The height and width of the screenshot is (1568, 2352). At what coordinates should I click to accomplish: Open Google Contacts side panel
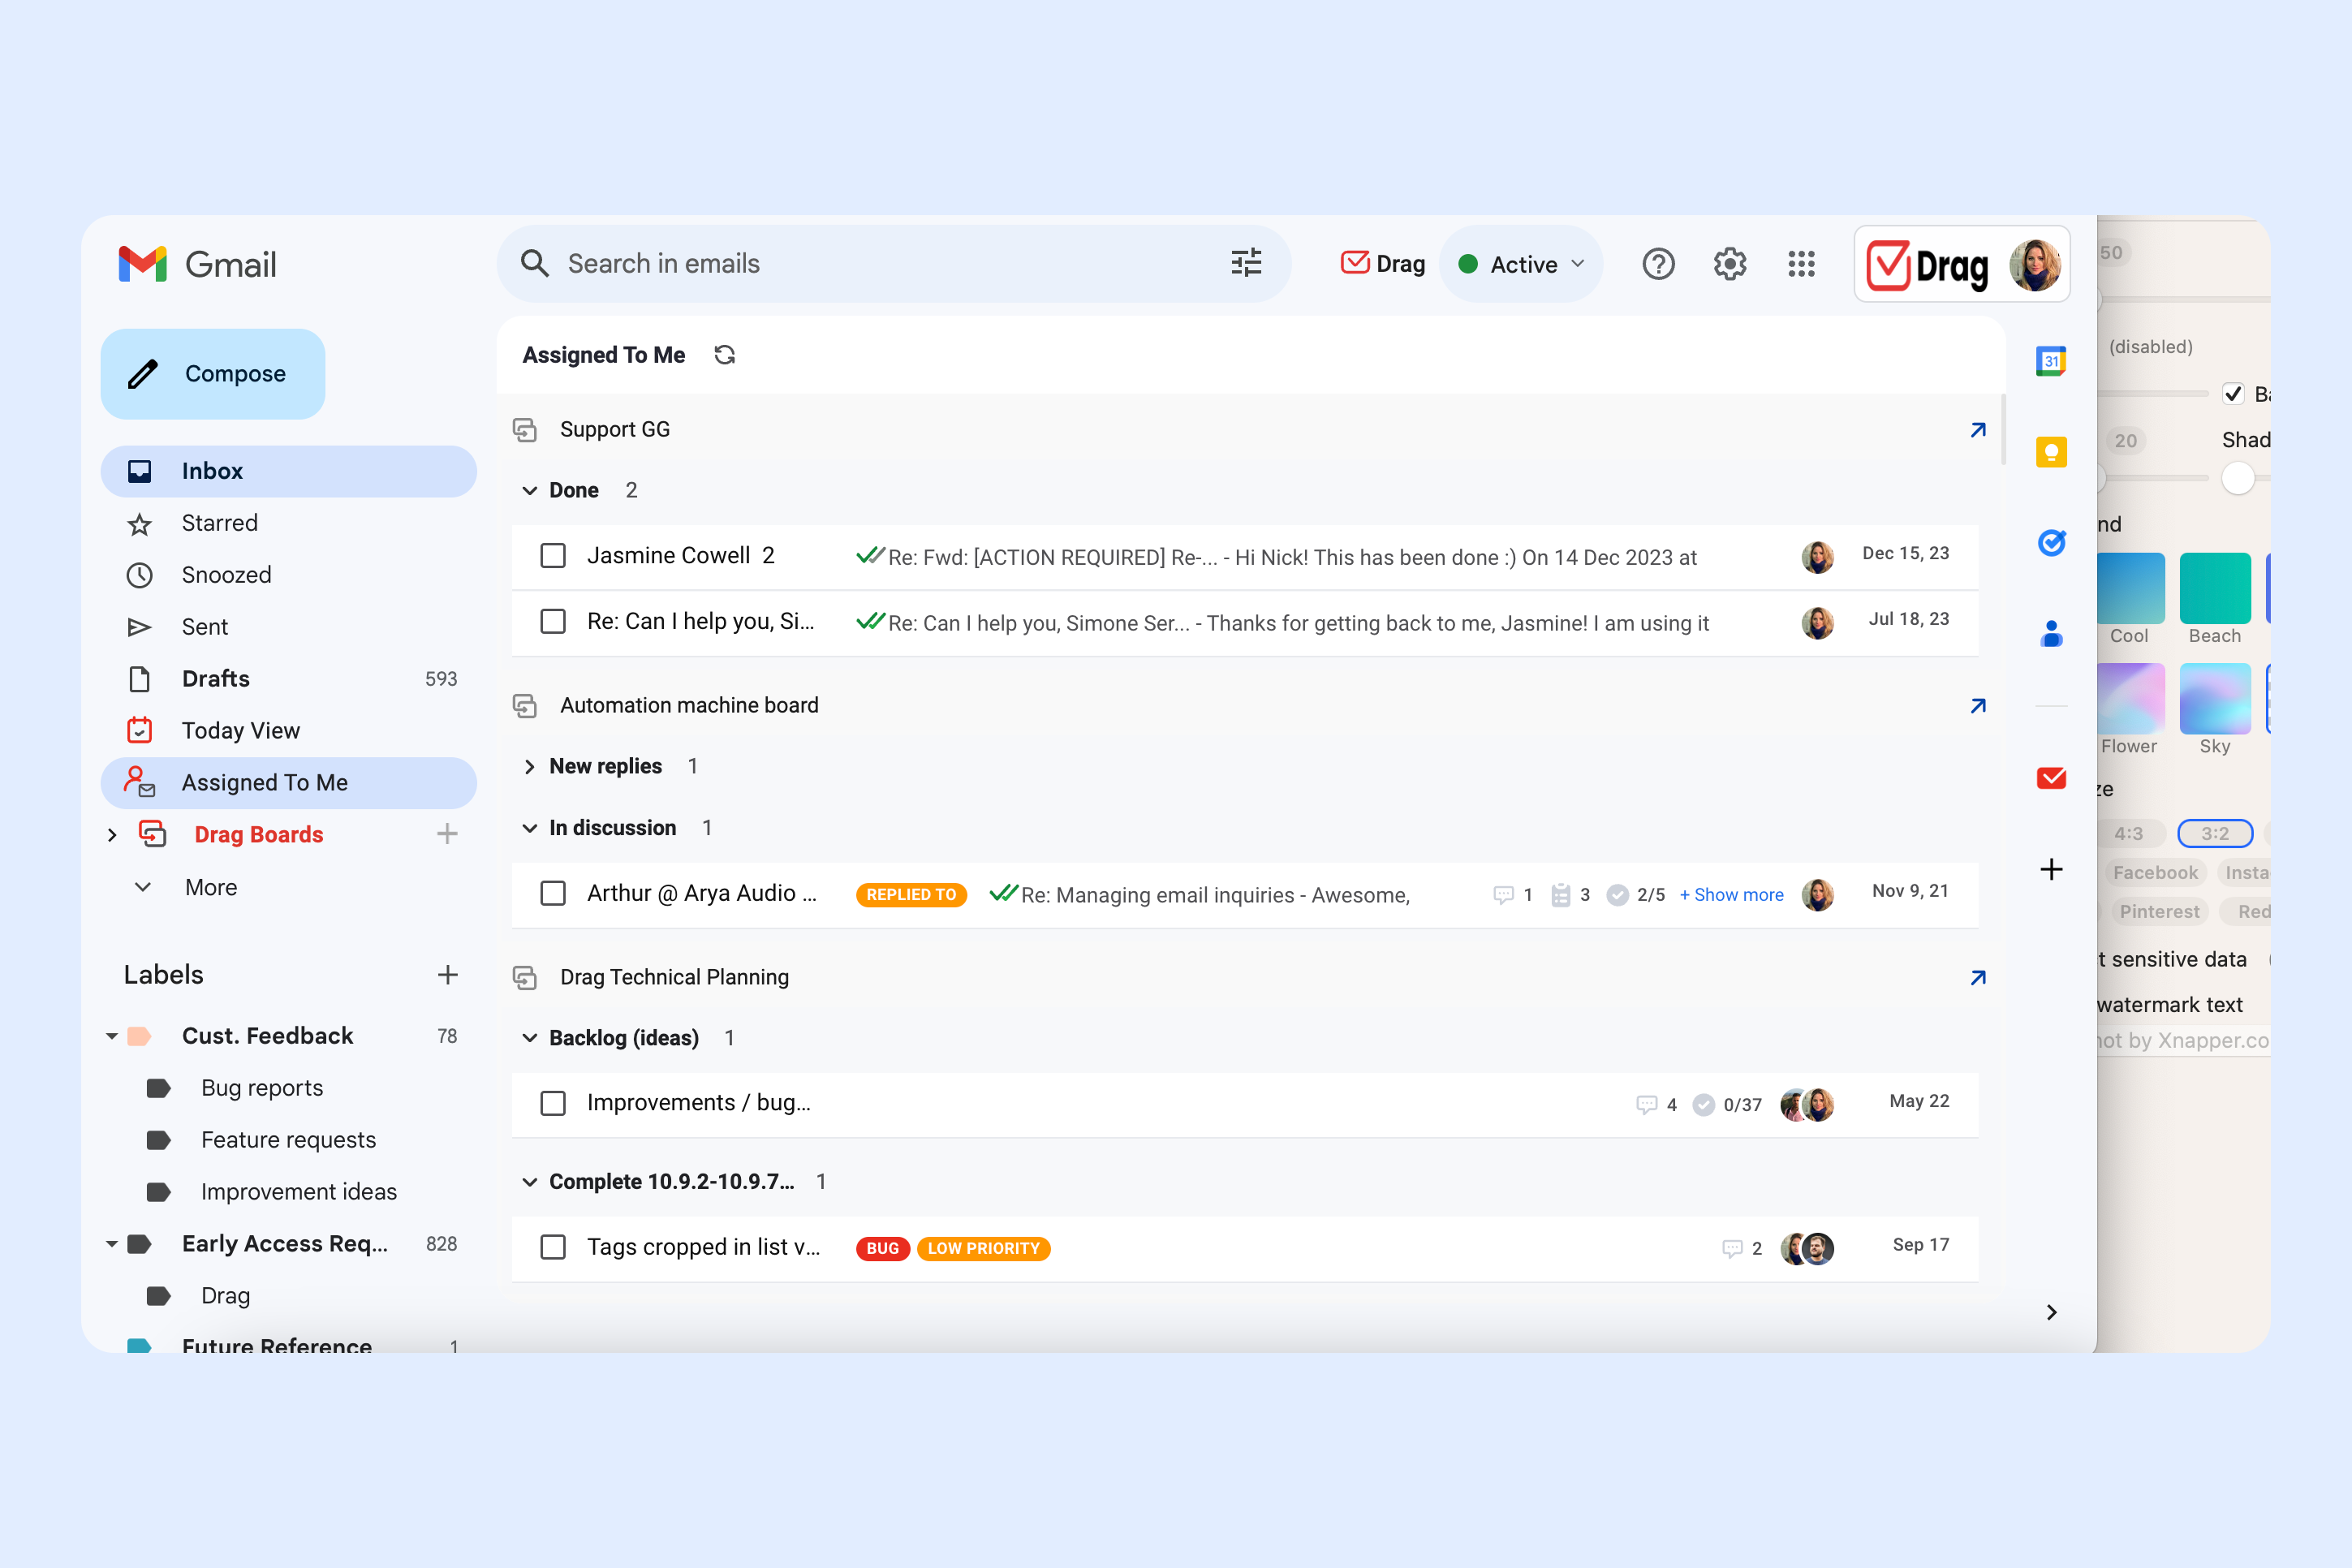(2051, 634)
